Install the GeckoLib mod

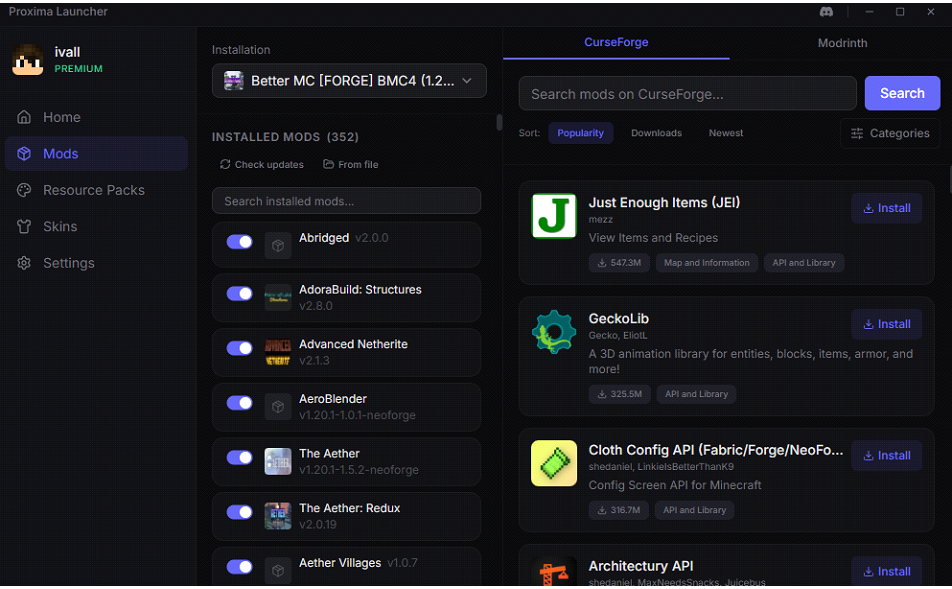pos(886,324)
